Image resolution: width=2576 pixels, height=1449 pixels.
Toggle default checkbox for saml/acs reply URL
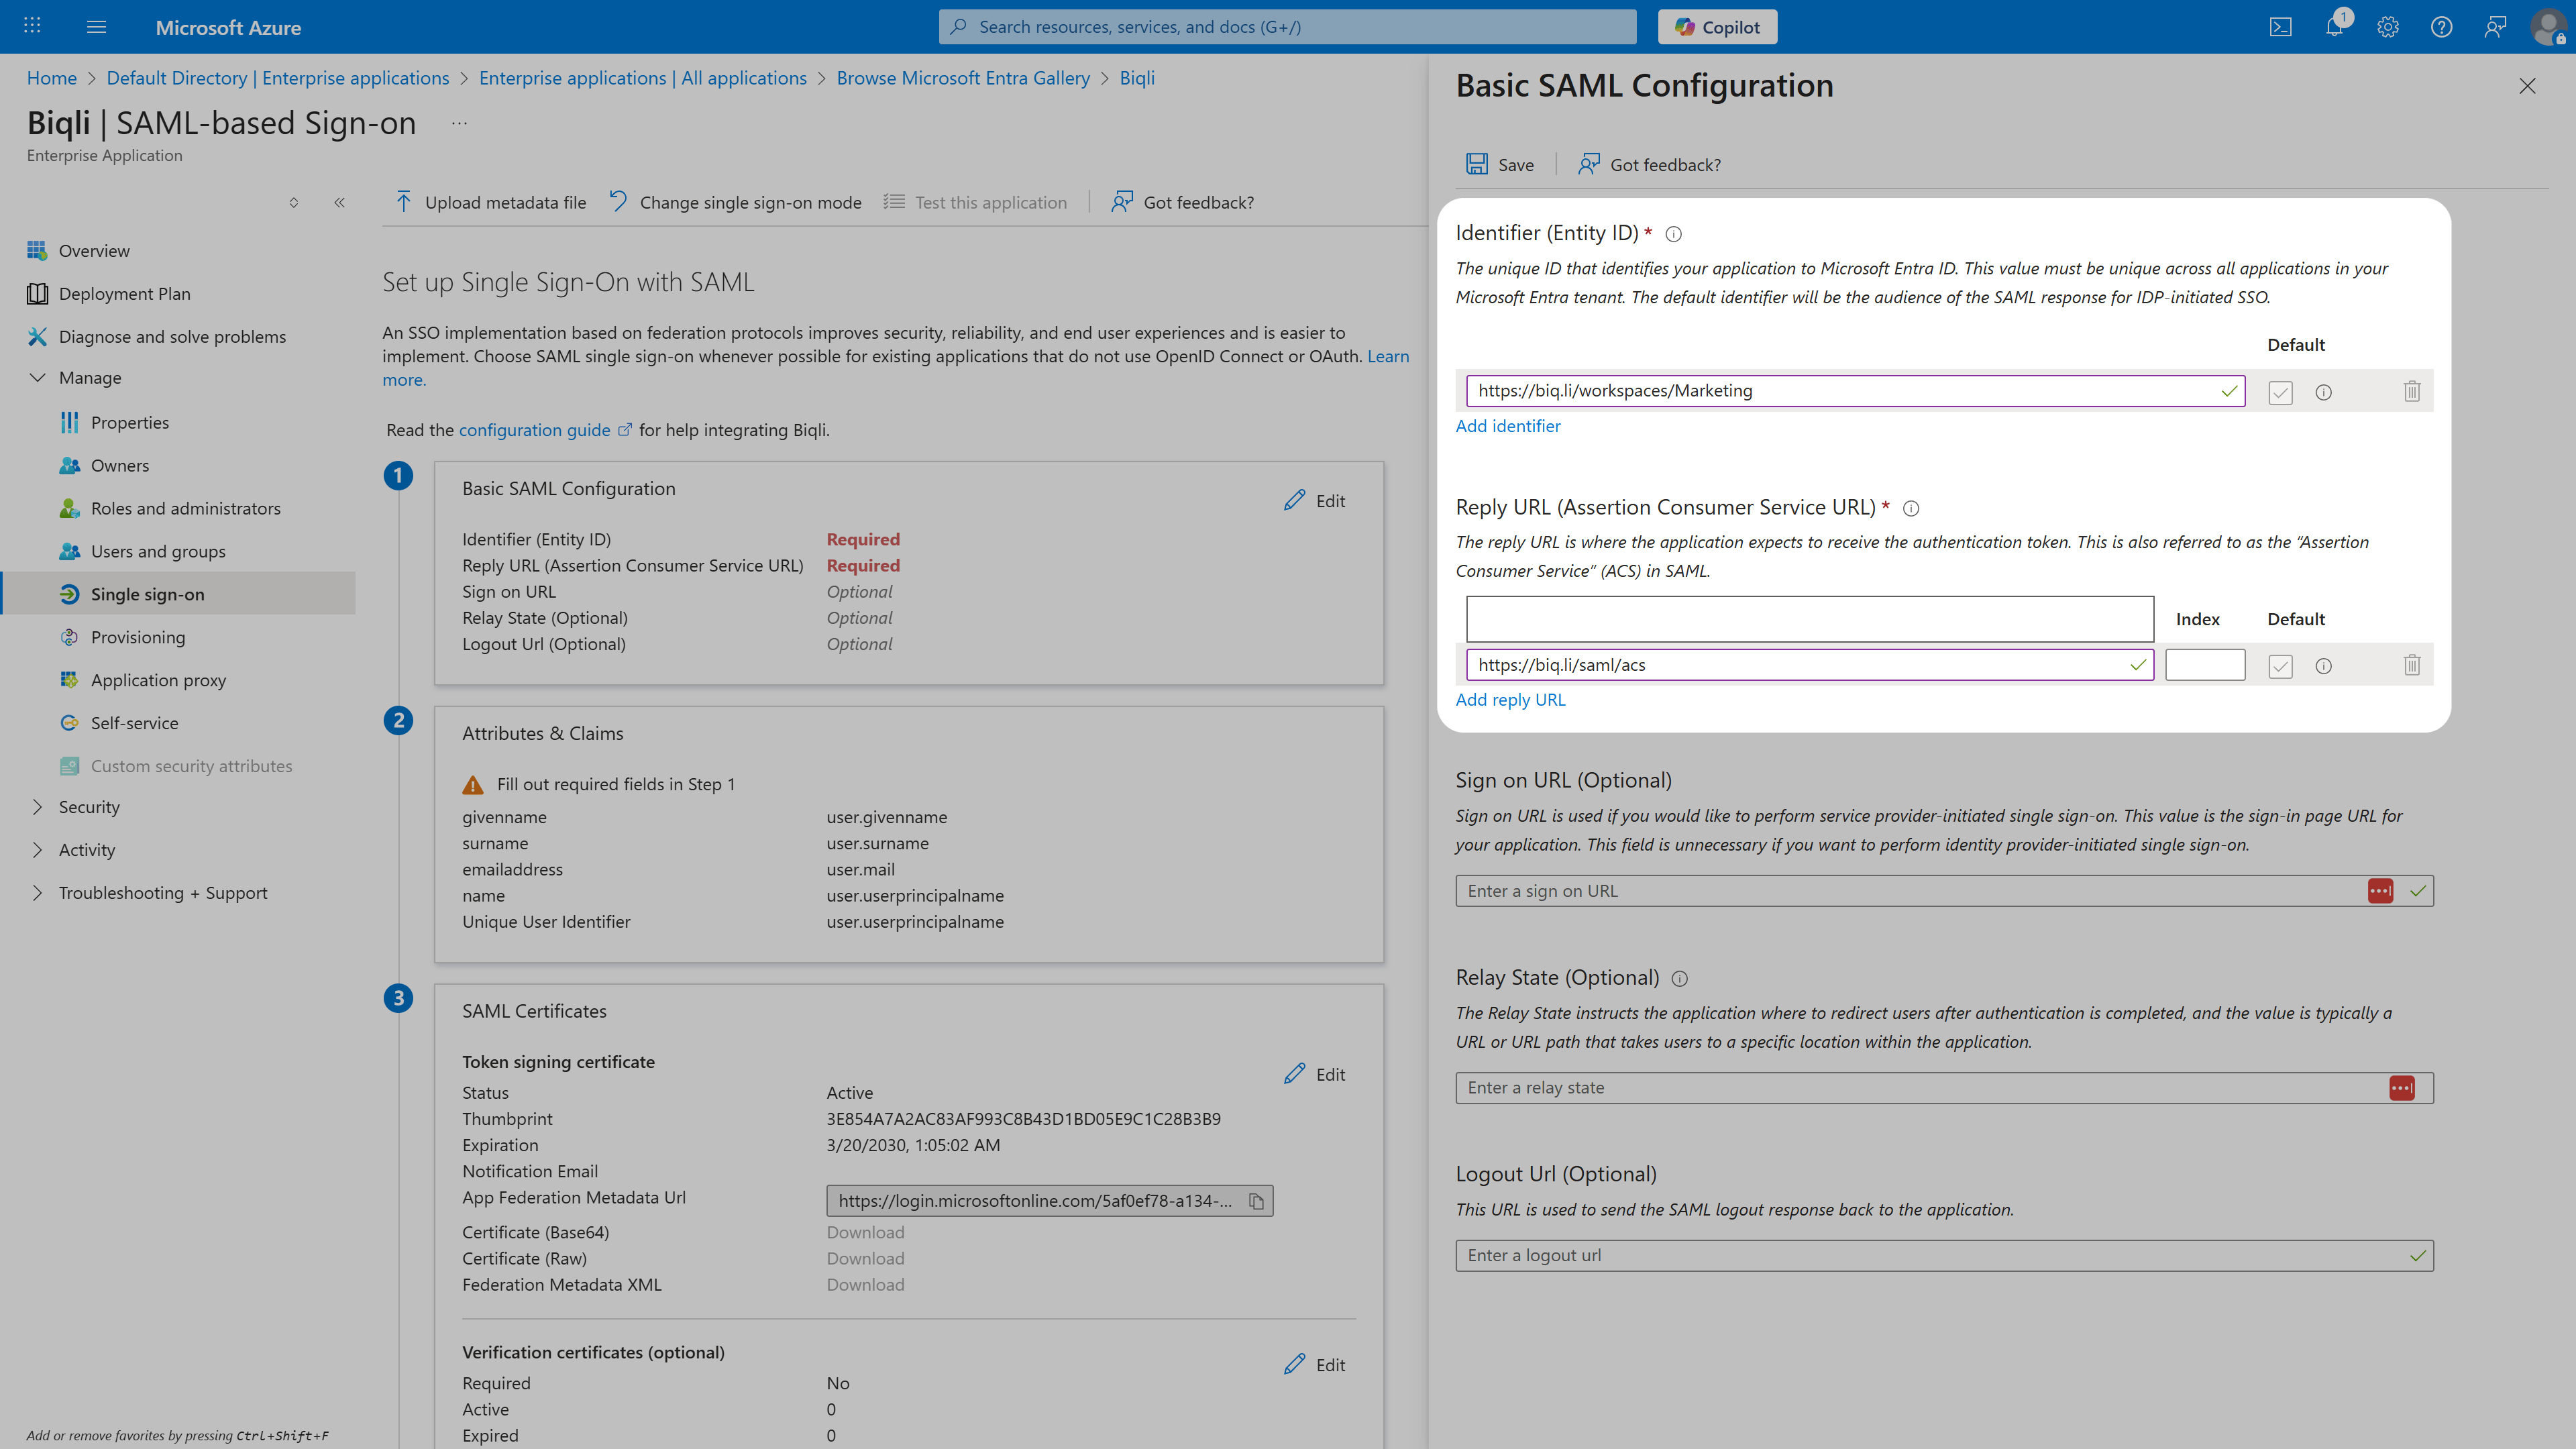tap(2280, 666)
